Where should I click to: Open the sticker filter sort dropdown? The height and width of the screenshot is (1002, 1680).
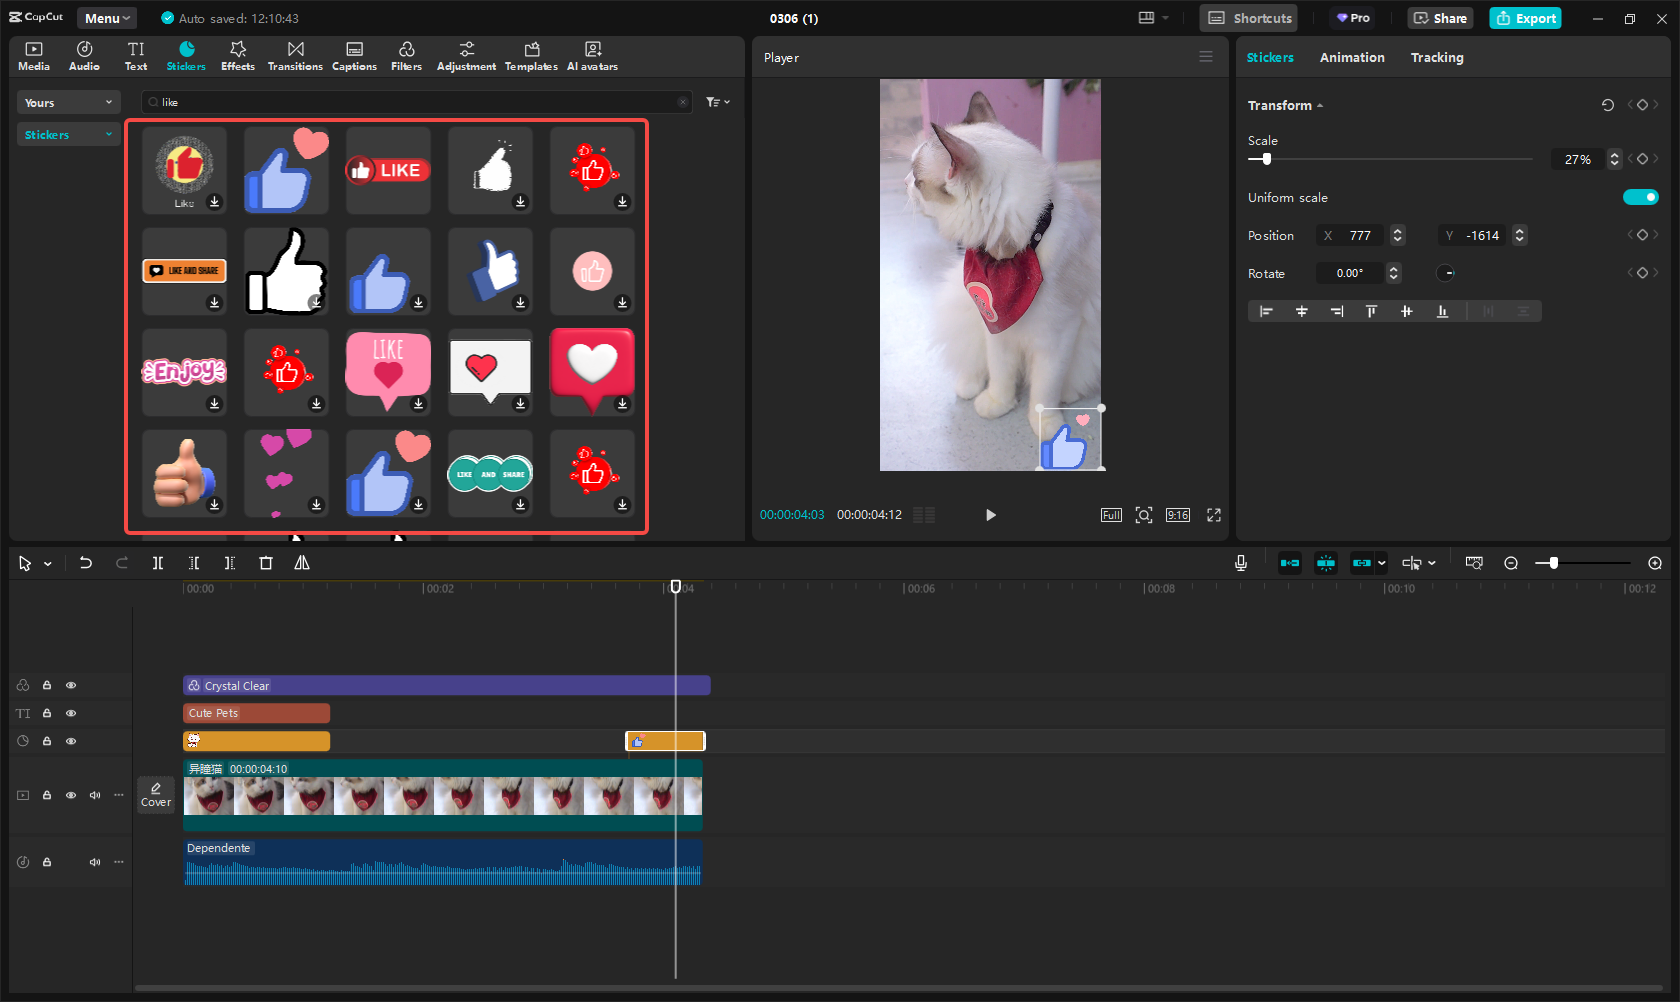[x=718, y=102]
